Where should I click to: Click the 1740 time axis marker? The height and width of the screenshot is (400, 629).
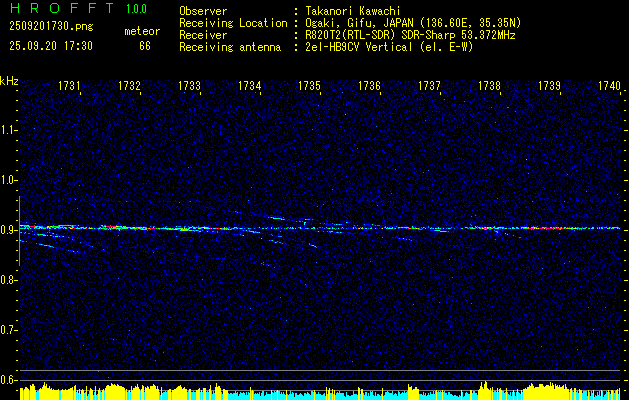point(609,85)
